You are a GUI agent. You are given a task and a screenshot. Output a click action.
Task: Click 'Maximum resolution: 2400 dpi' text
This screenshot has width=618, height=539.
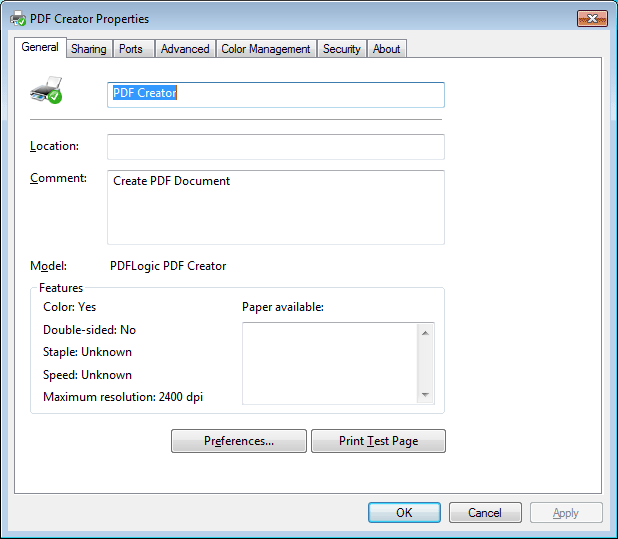pos(123,397)
